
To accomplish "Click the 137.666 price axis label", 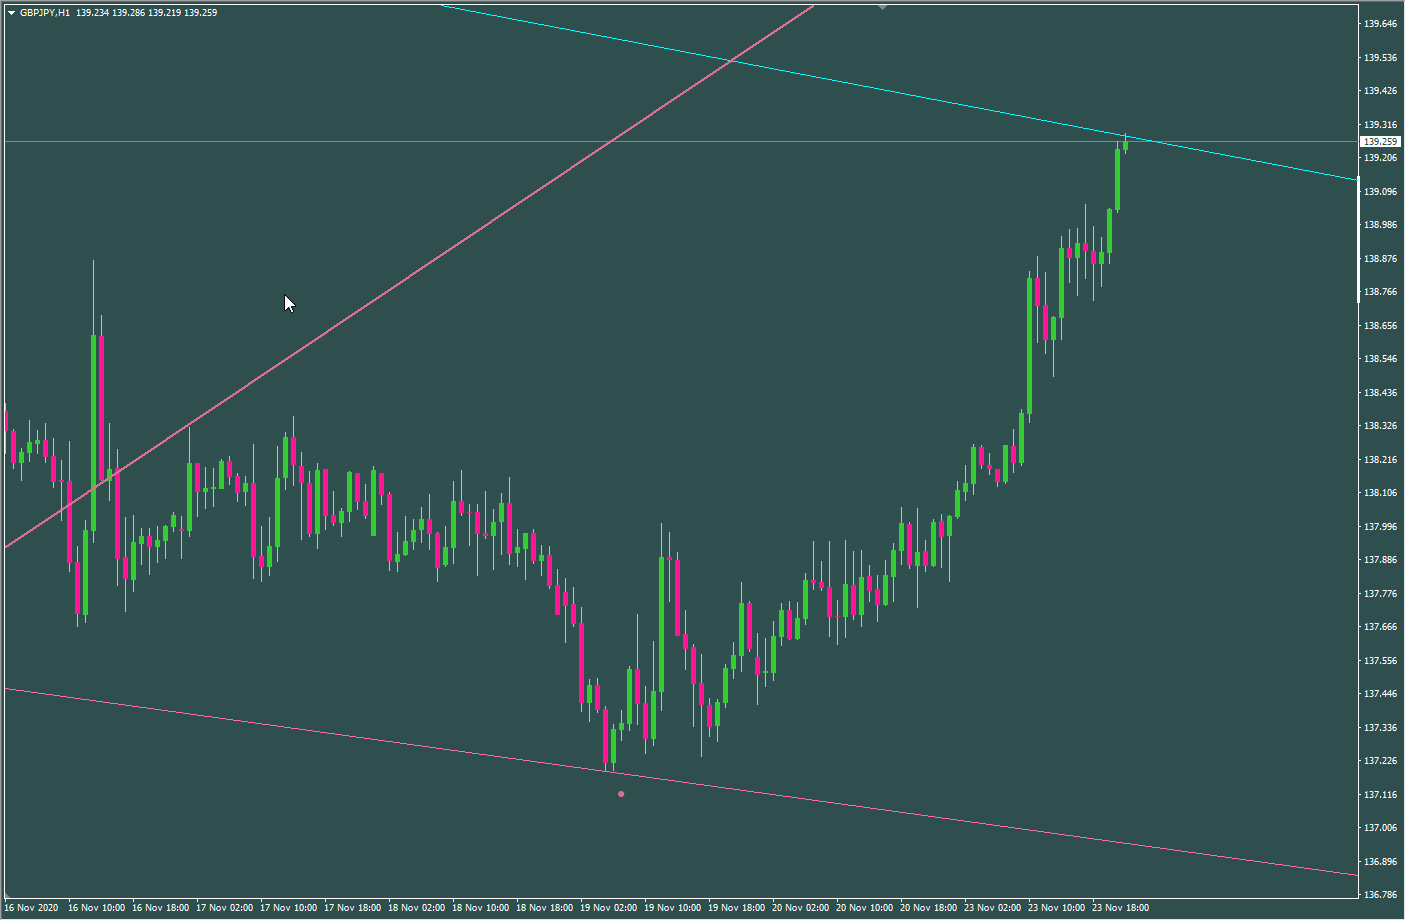I will point(1380,627).
